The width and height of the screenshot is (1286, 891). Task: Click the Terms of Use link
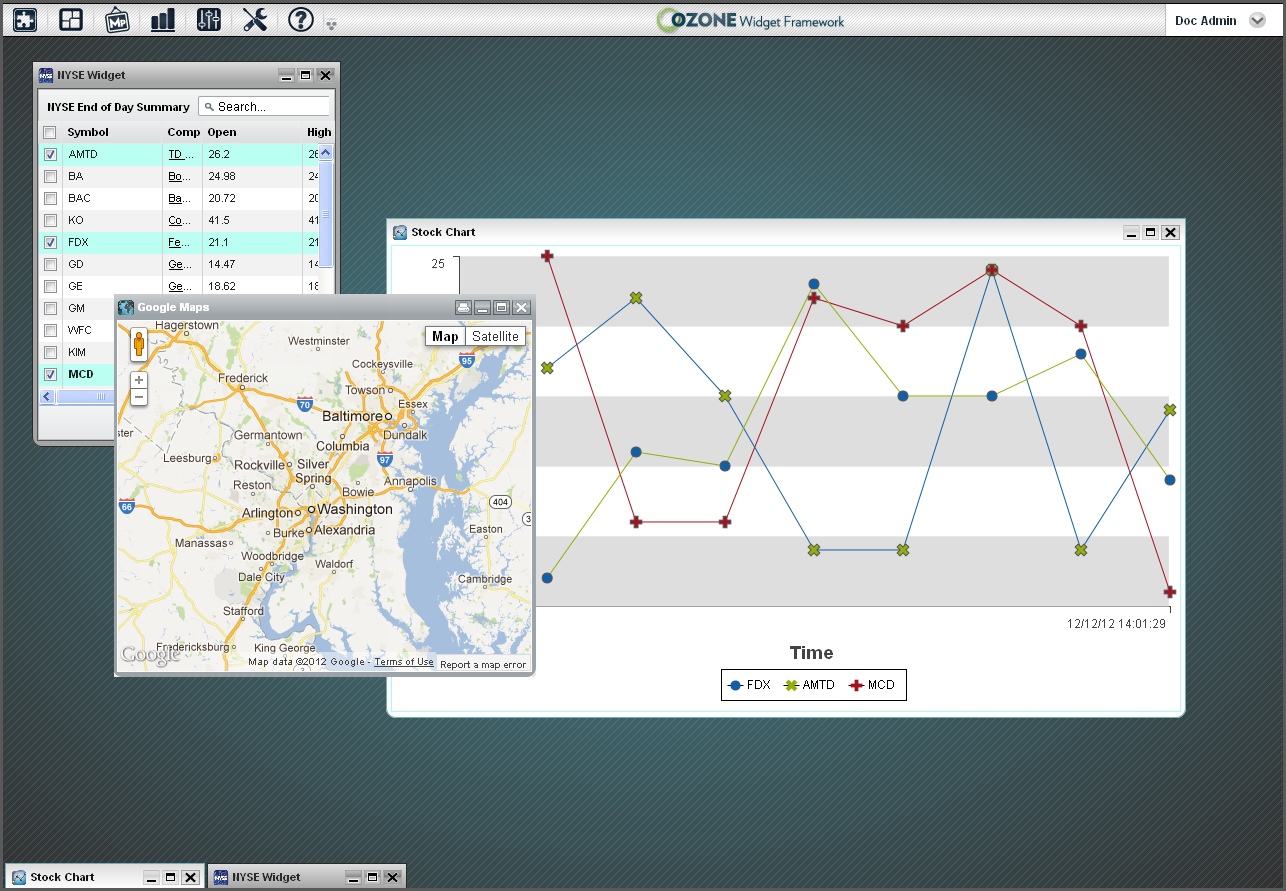404,662
